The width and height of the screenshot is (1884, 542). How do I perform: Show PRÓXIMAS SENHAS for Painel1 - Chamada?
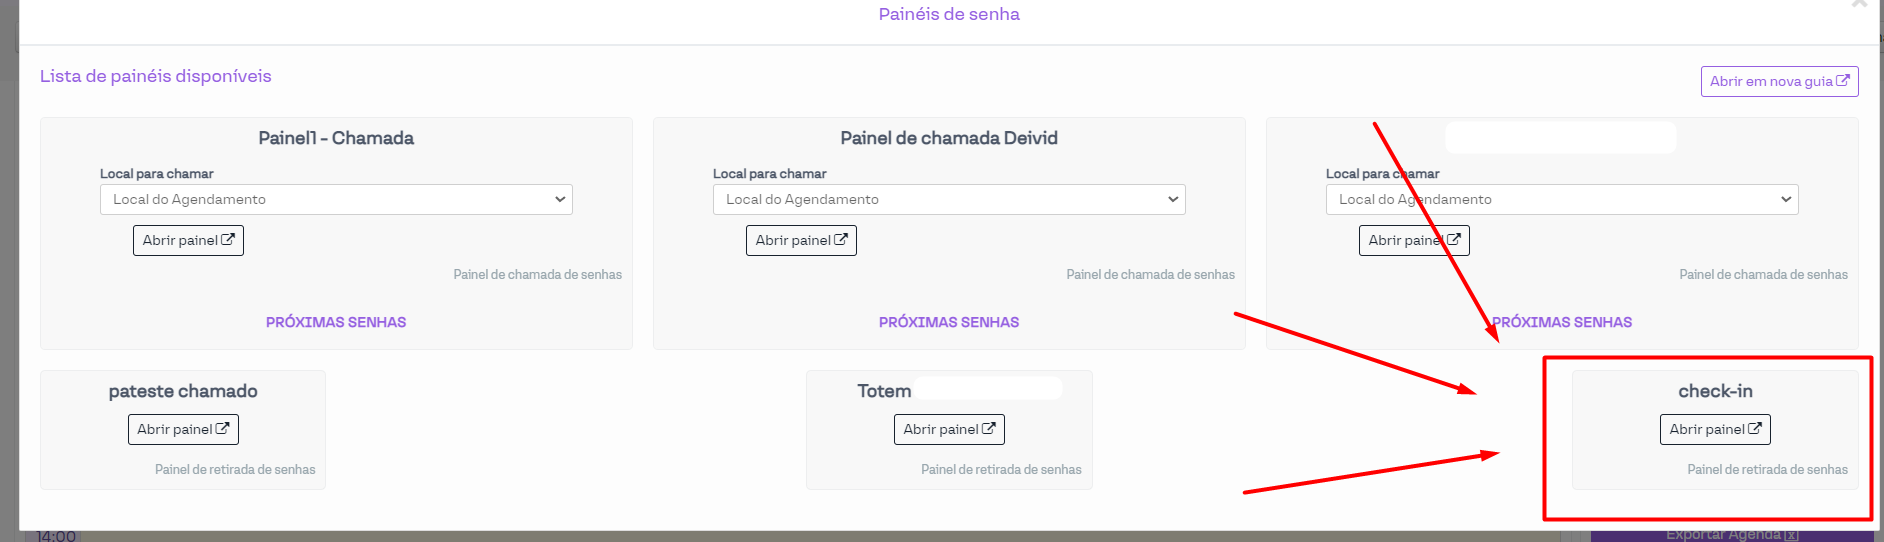(336, 322)
